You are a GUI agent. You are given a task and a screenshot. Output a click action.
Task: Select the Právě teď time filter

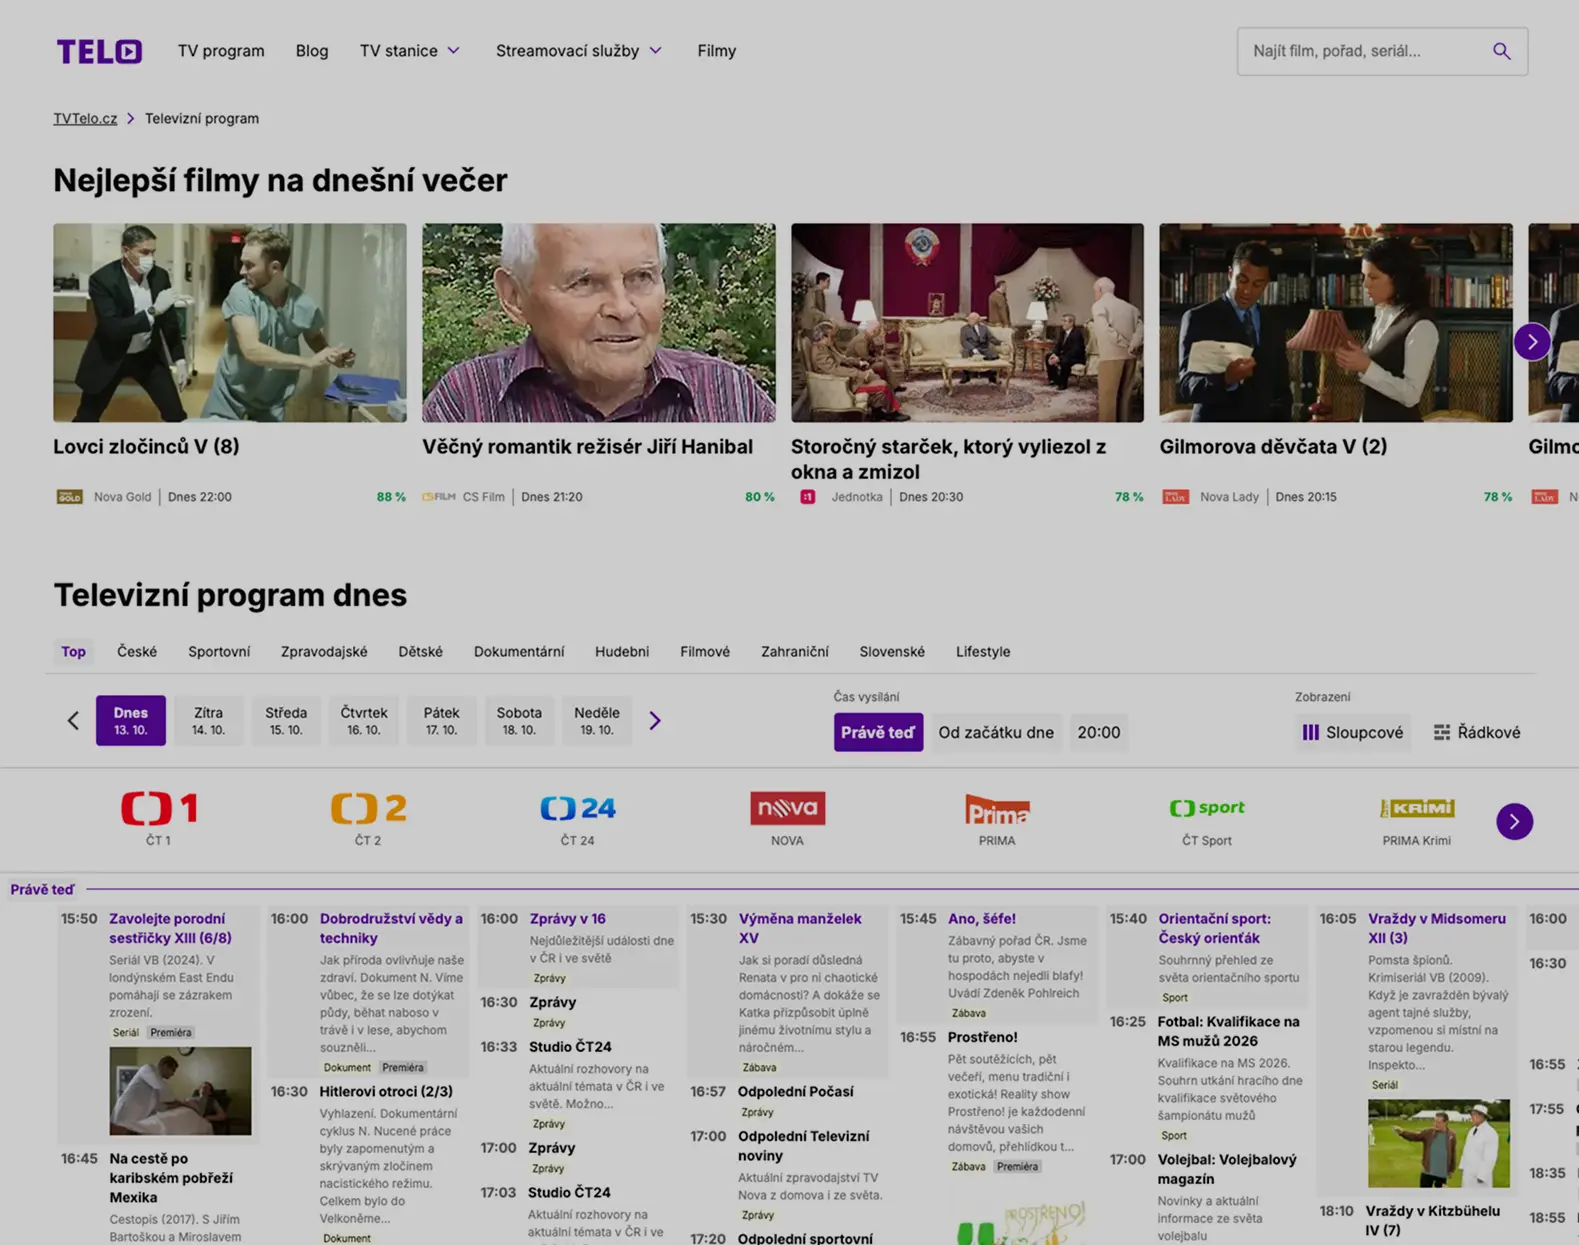[877, 732]
